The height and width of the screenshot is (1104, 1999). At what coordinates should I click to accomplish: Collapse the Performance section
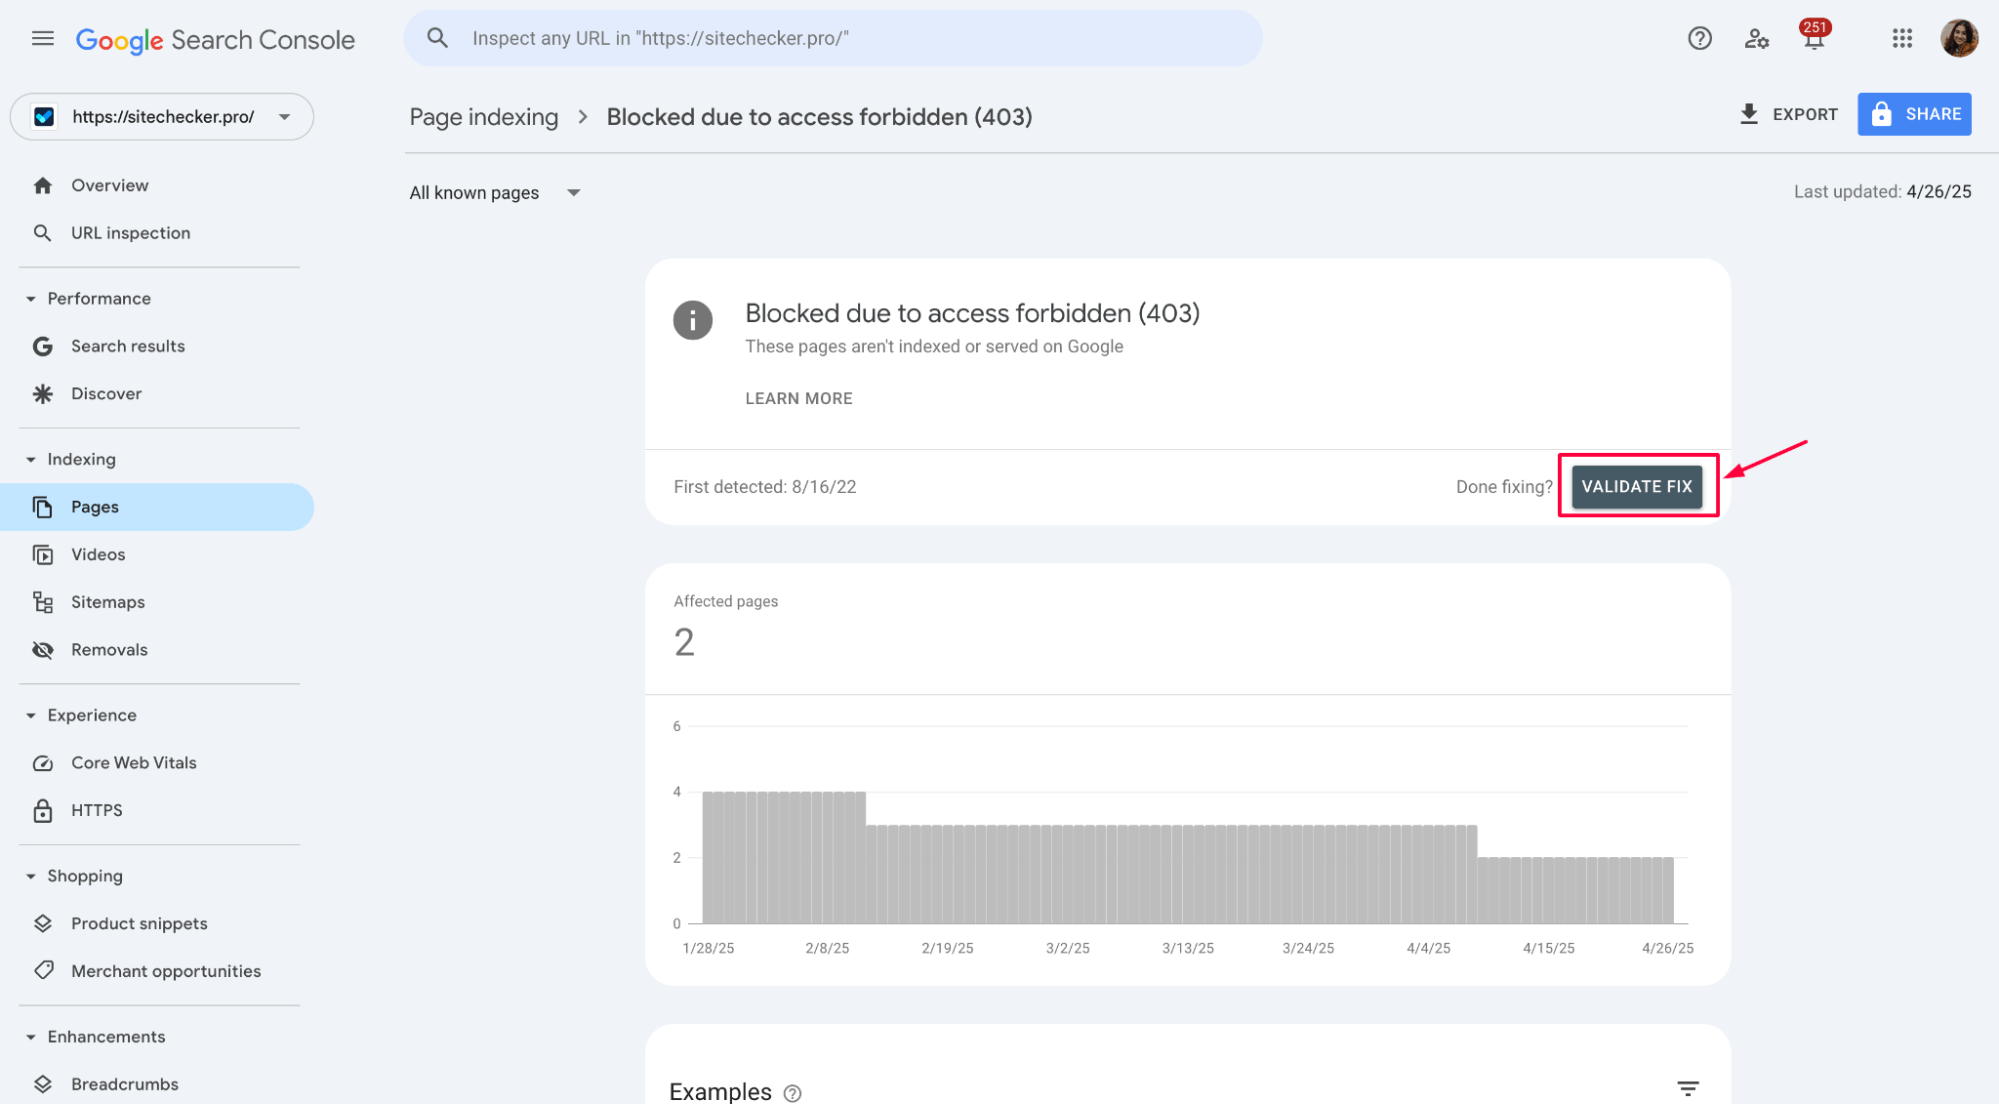pos(31,299)
